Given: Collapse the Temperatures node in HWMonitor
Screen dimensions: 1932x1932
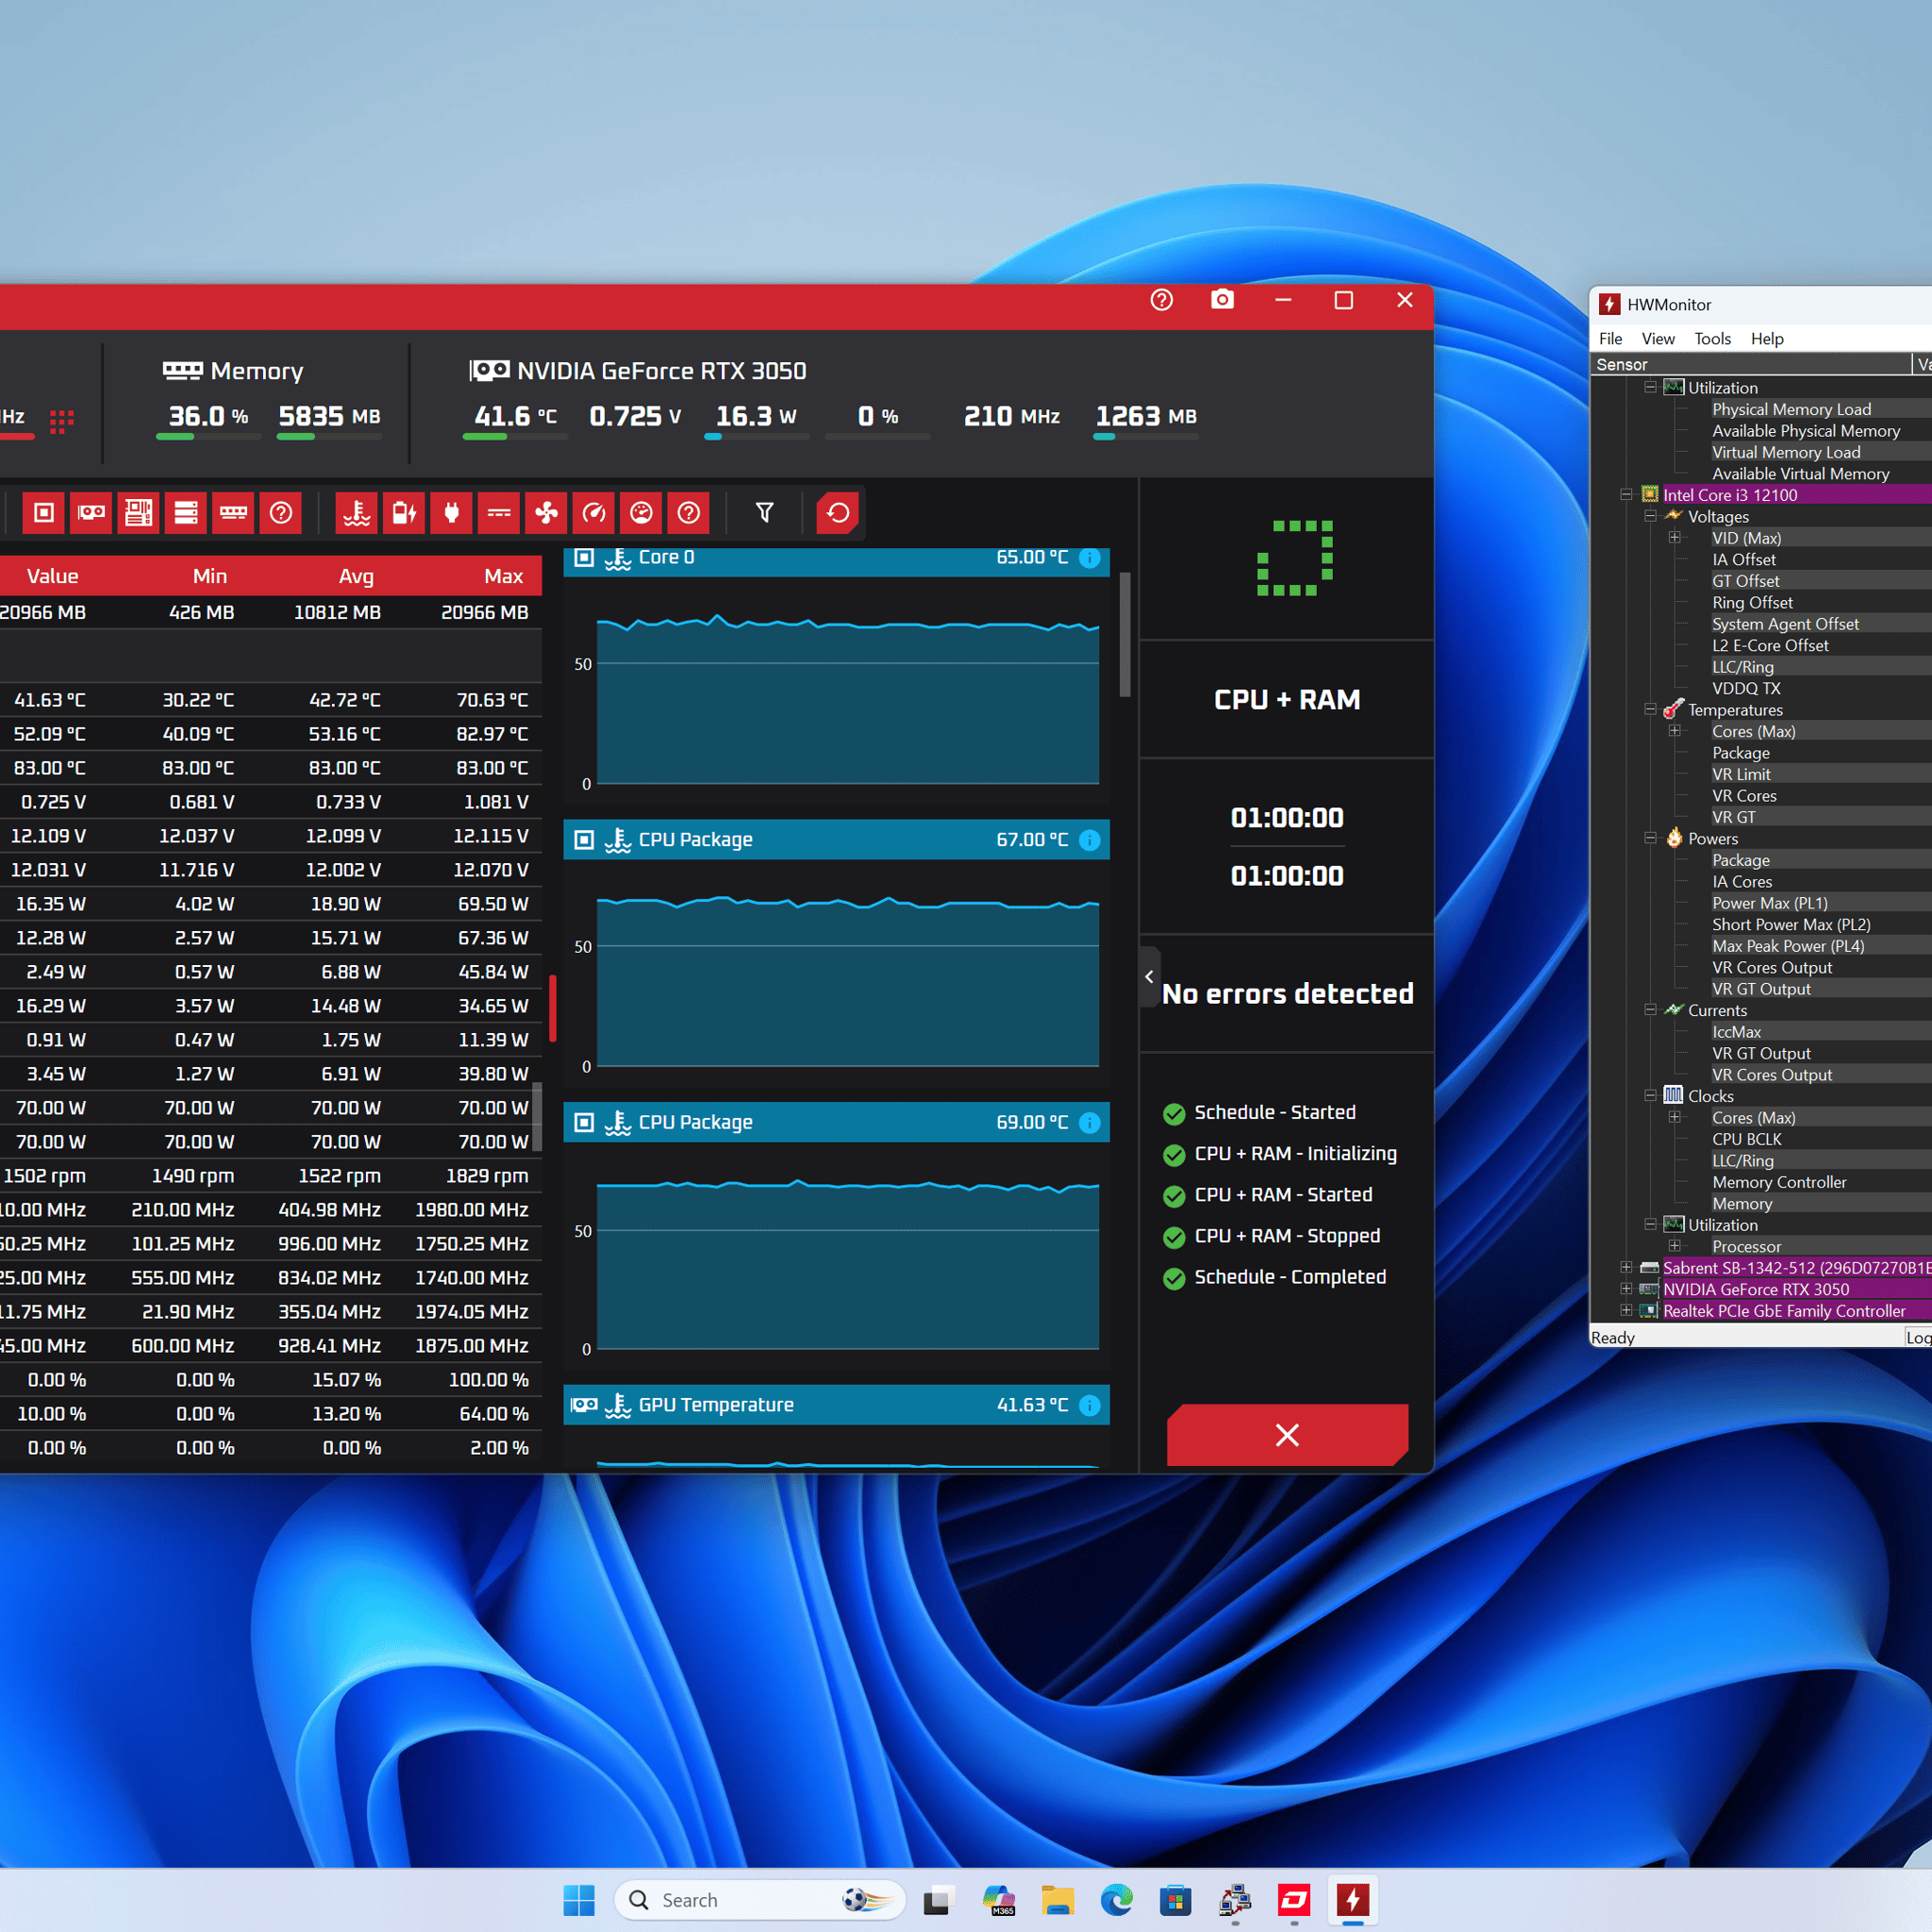Looking at the screenshot, I should pos(1650,710).
